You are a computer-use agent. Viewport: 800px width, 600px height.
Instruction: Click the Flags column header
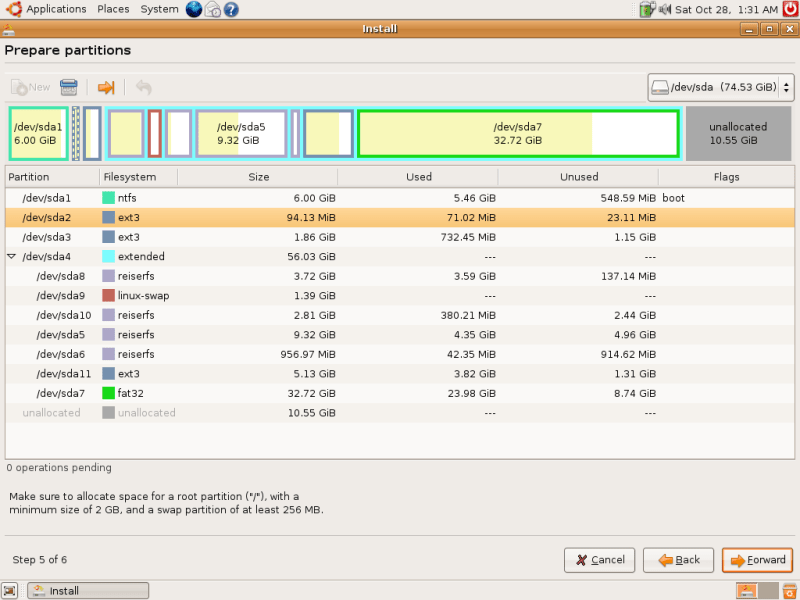[726, 177]
